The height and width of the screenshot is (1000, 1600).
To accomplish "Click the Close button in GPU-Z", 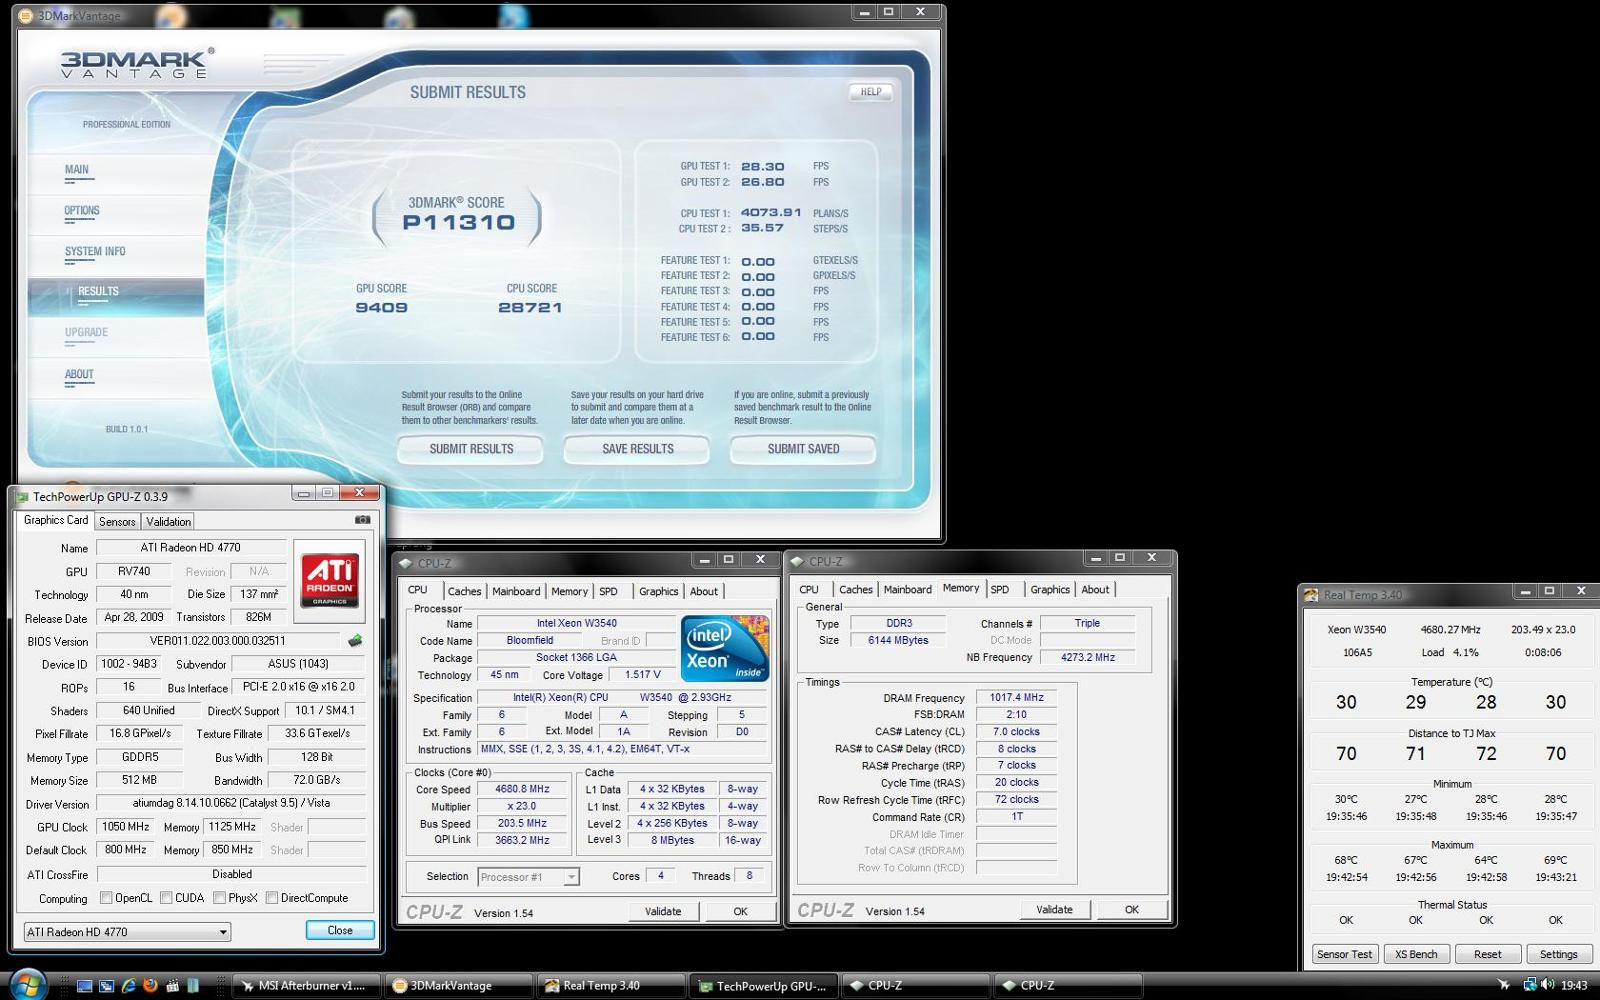I will click(340, 930).
